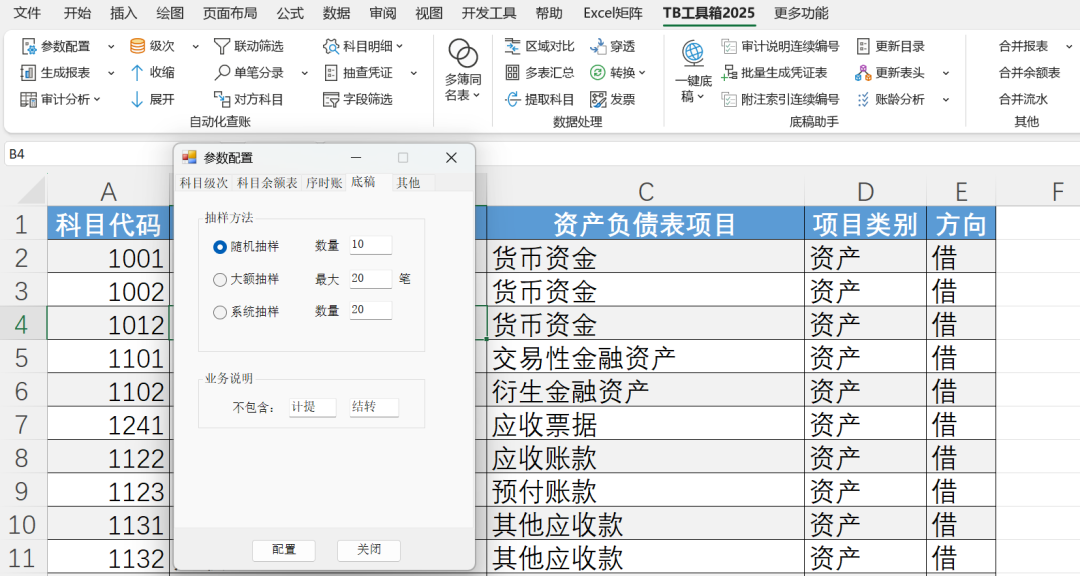This screenshot has width=1080, height=576.
Task: Click the 科目明细 icon
Action: click(331, 46)
